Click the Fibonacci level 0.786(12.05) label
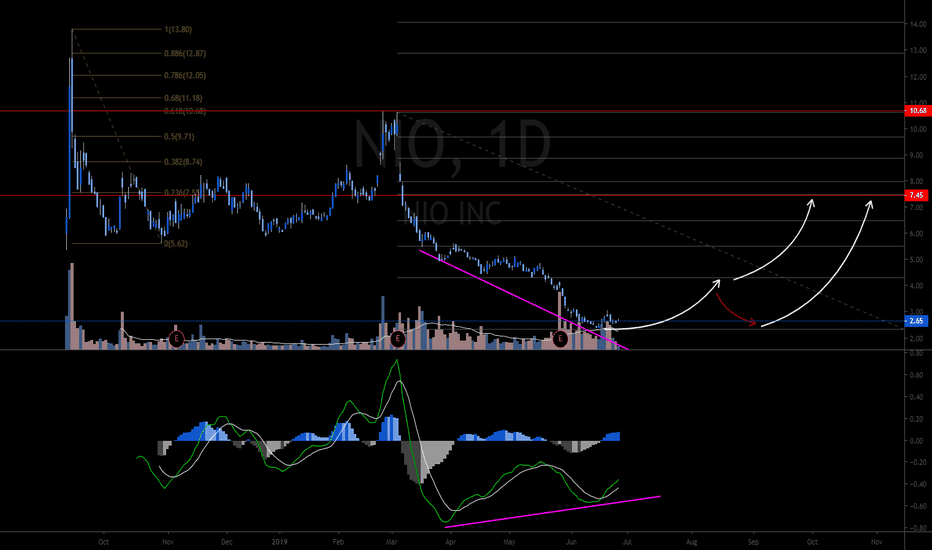The height and width of the screenshot is (550, 932). coord(185,76)
